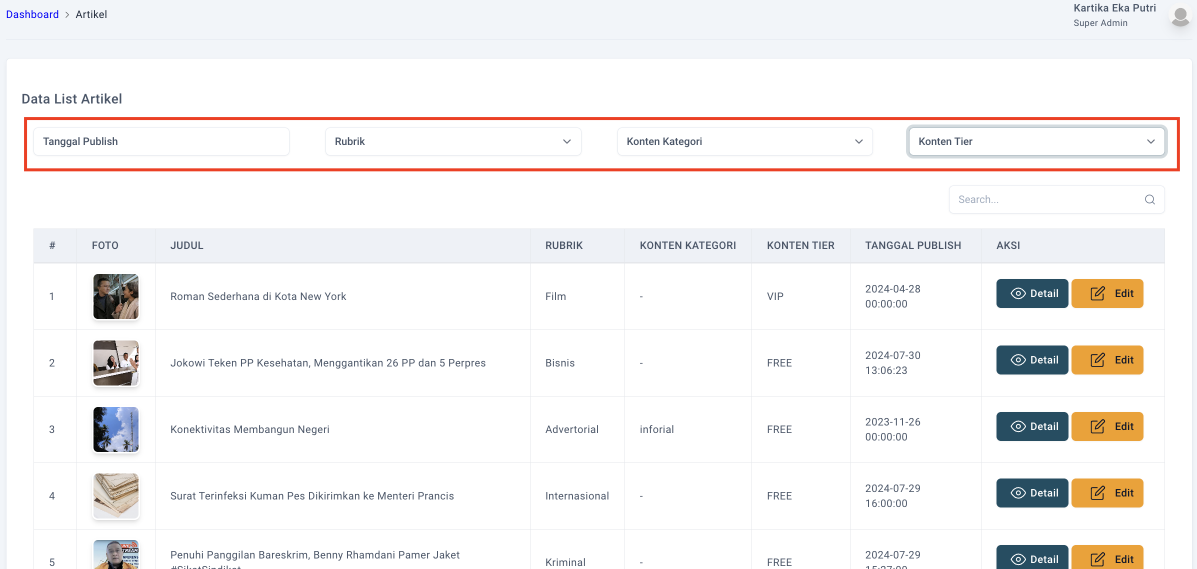Click the Bisnis rubrik cell
The width and height of the screenshot is (1197, 569).
click(x=560, y=363)
